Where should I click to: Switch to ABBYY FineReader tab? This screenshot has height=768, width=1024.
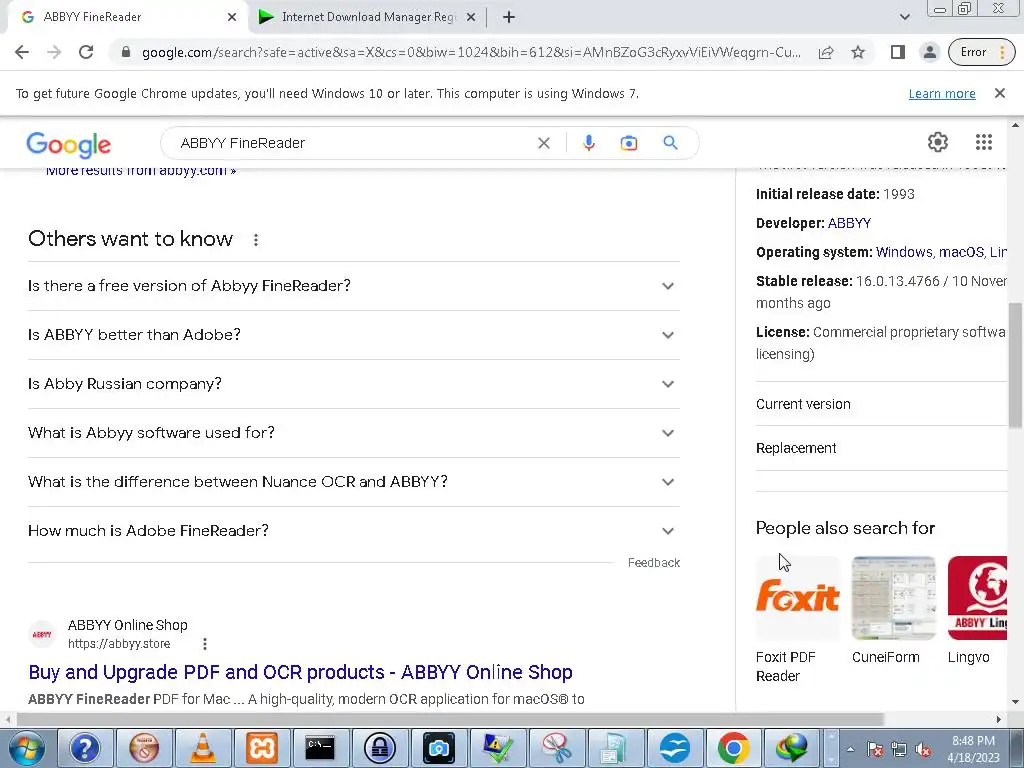coord(124,17)
